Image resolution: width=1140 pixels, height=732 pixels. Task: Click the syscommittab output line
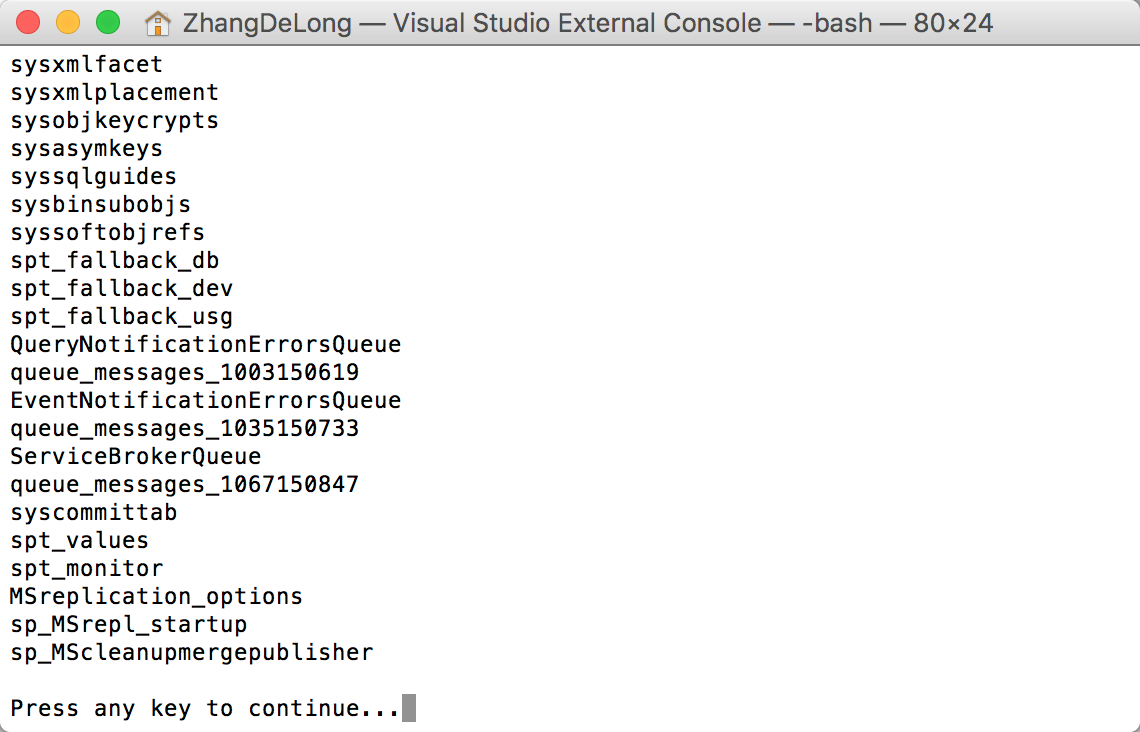click(93, 512)
